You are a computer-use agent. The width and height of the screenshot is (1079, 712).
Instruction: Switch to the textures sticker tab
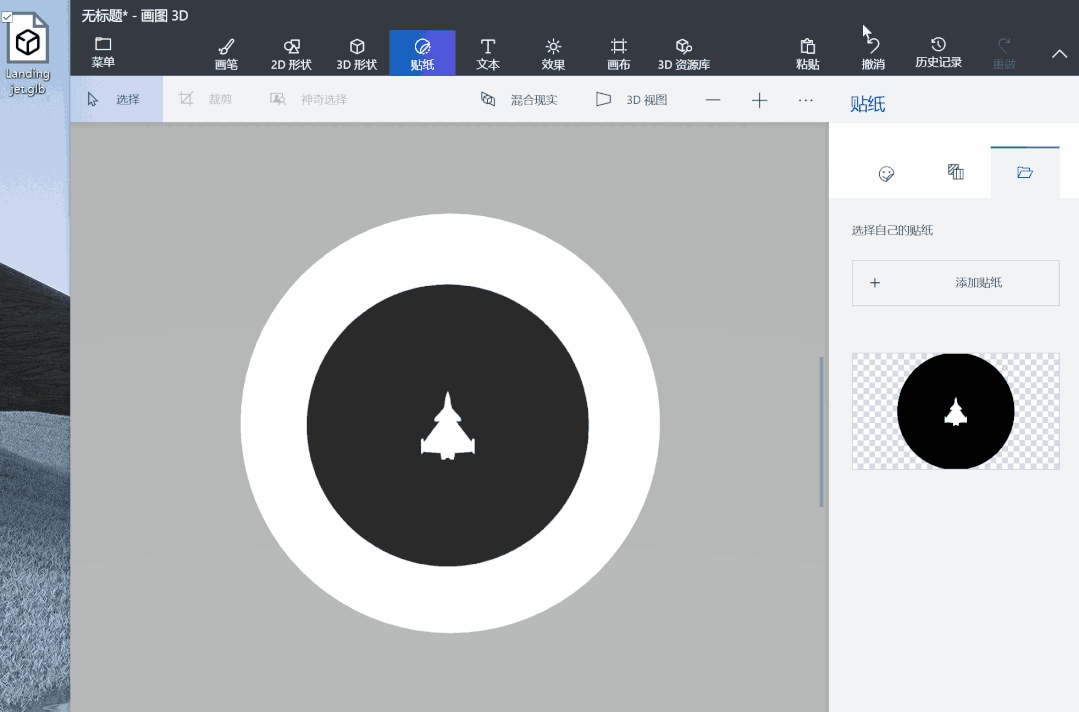click(x=955, y=173)
